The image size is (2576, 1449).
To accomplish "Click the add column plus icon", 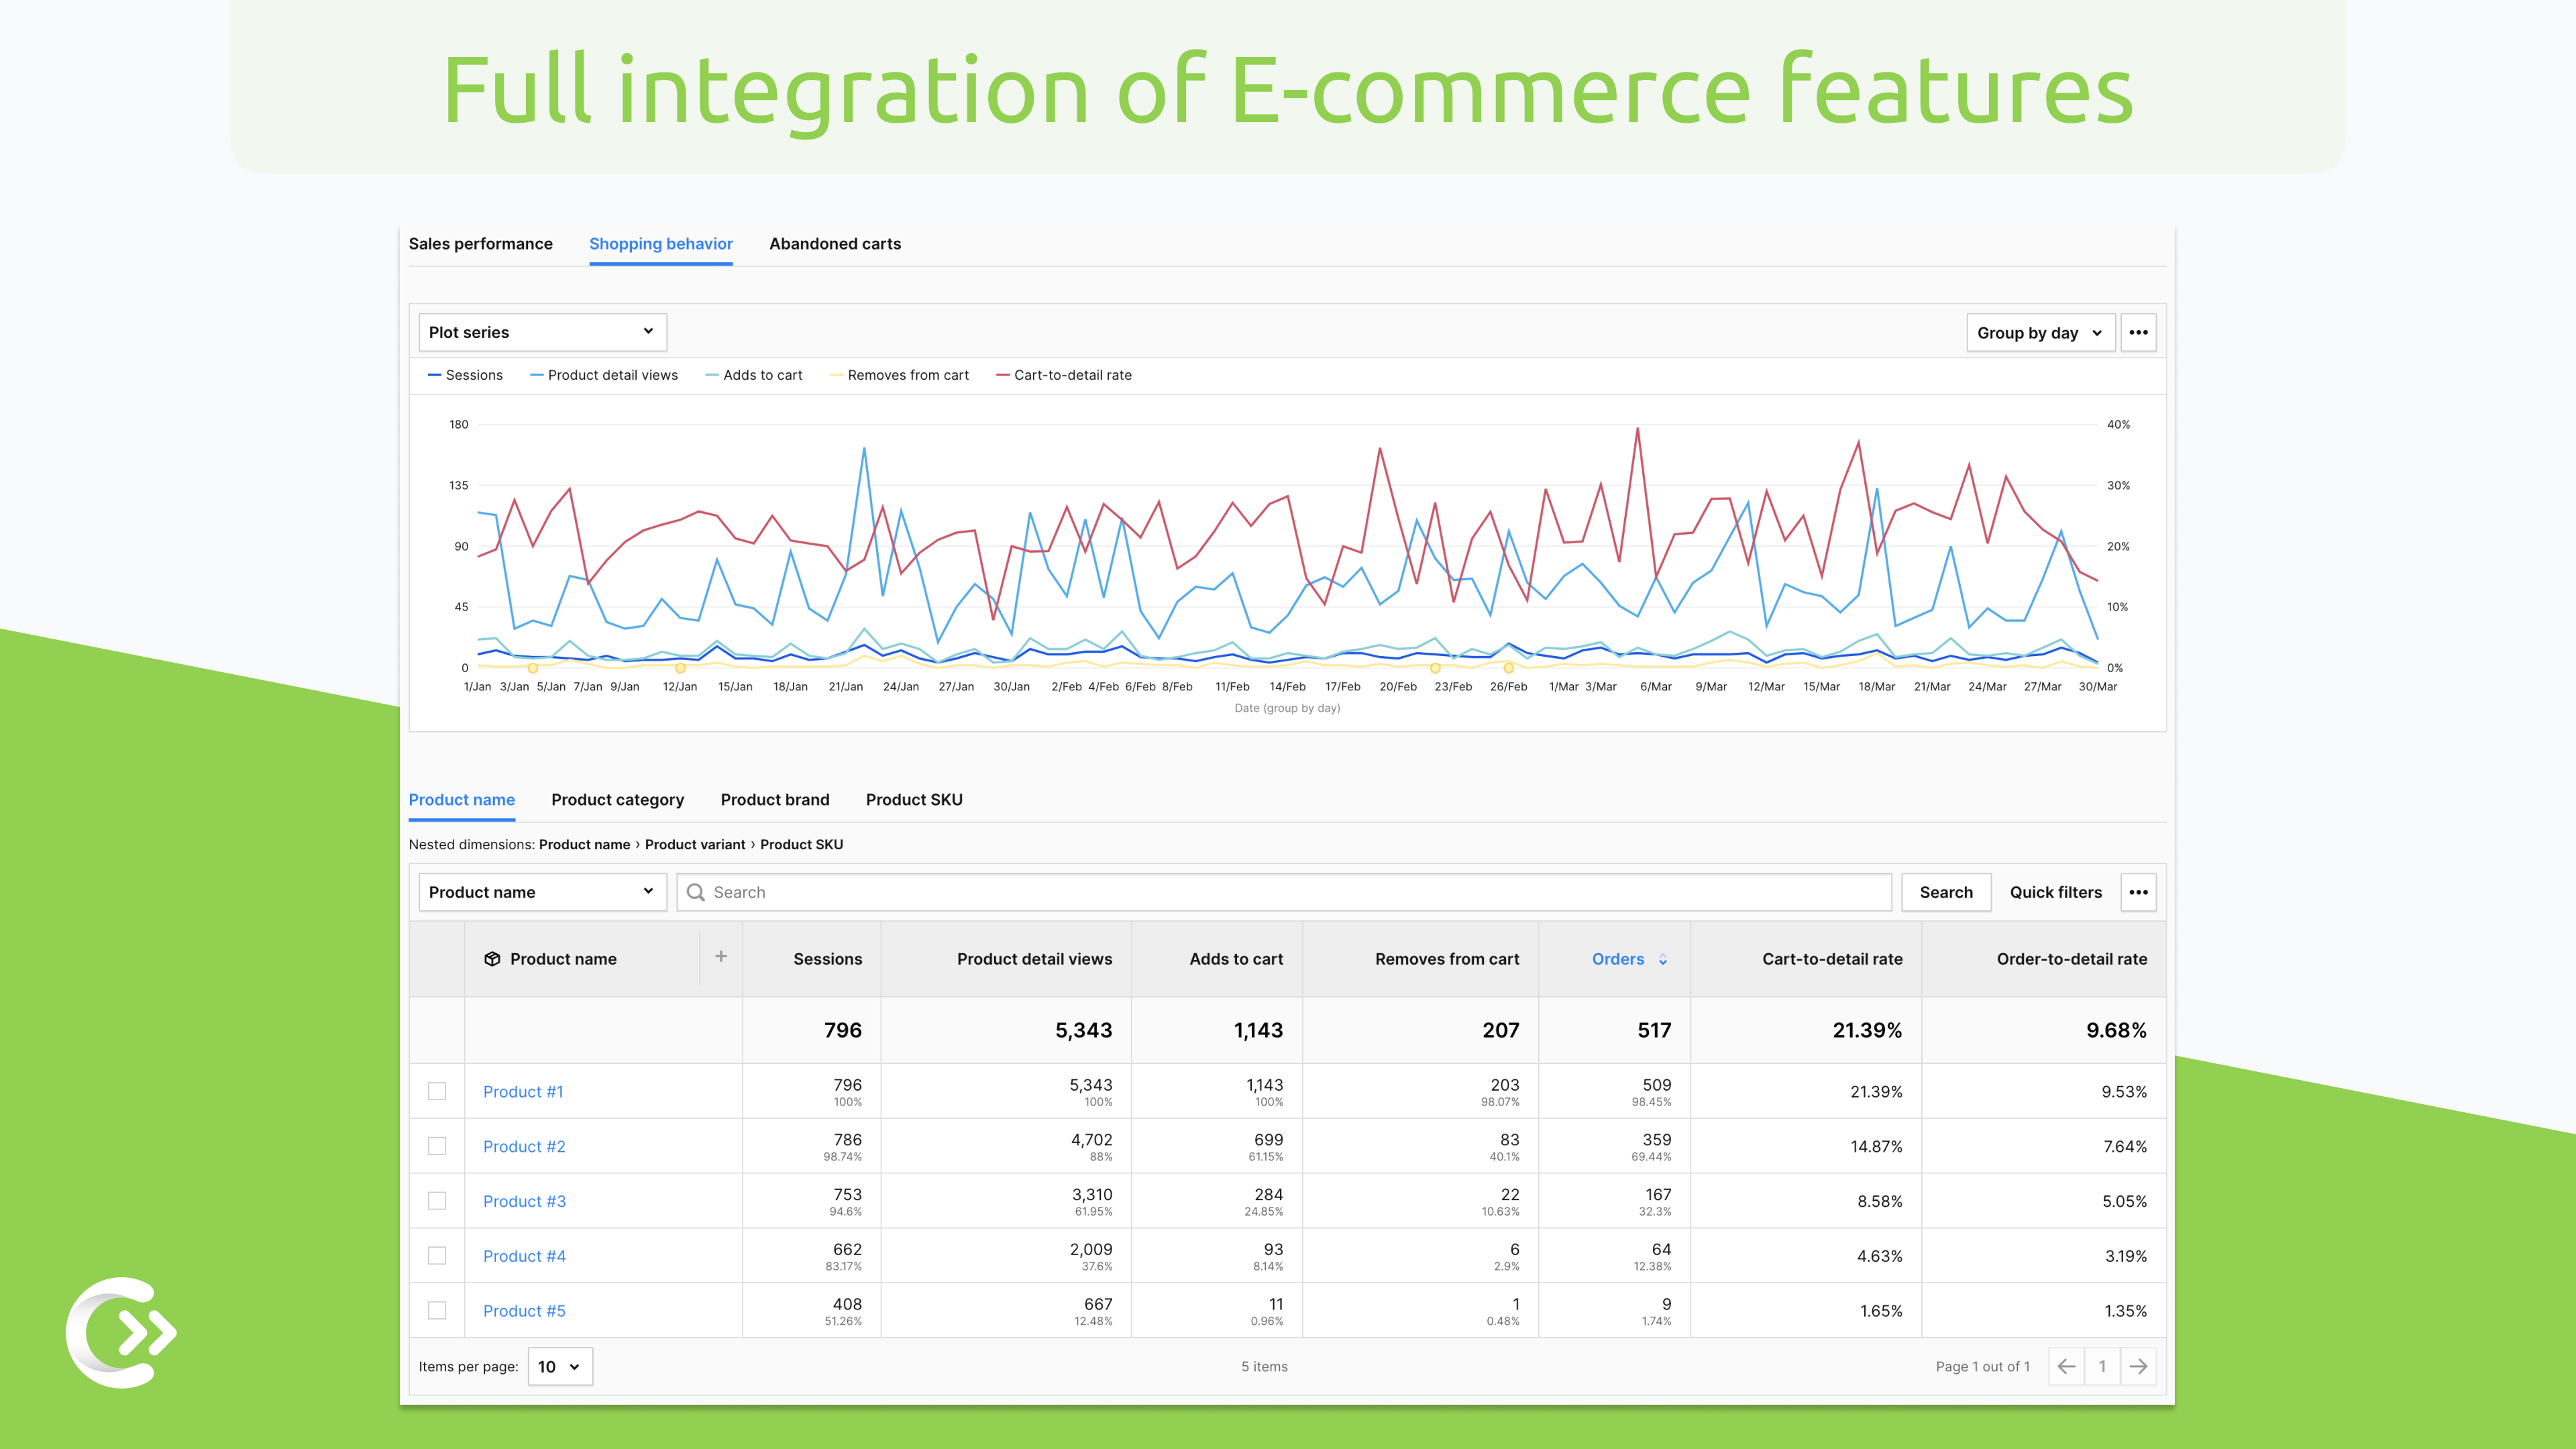I will tap(721, 957).
